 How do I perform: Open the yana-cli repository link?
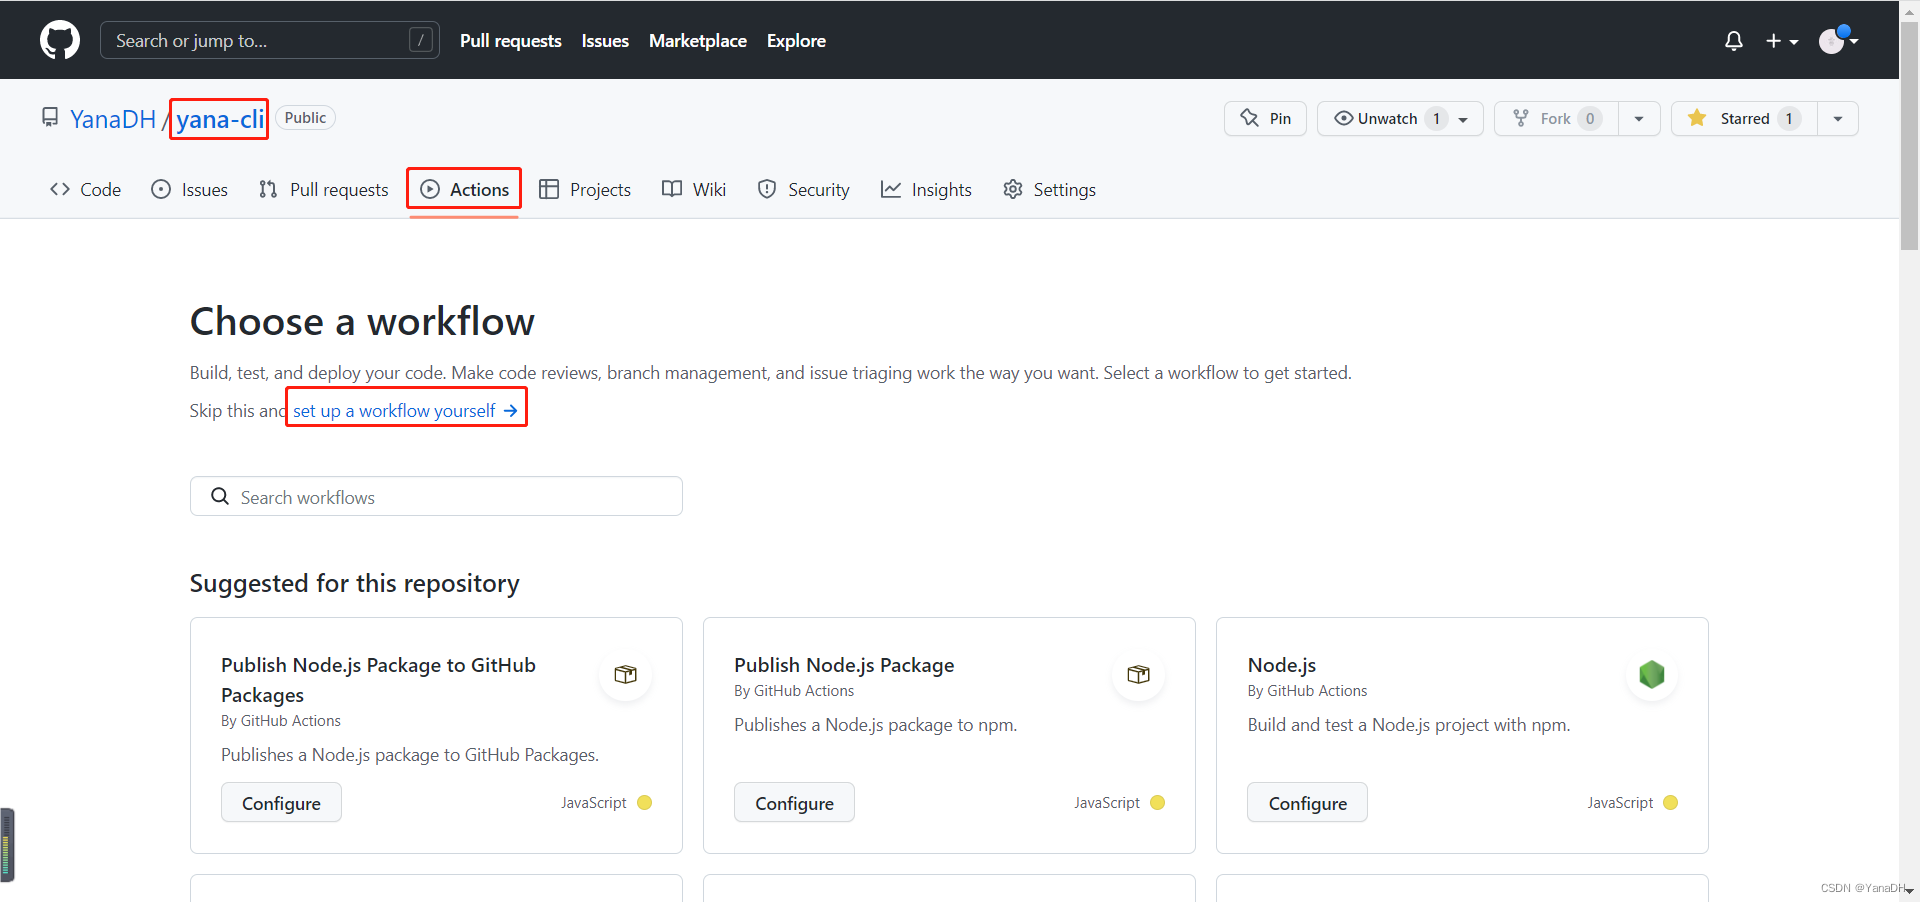tap(220, 119)
